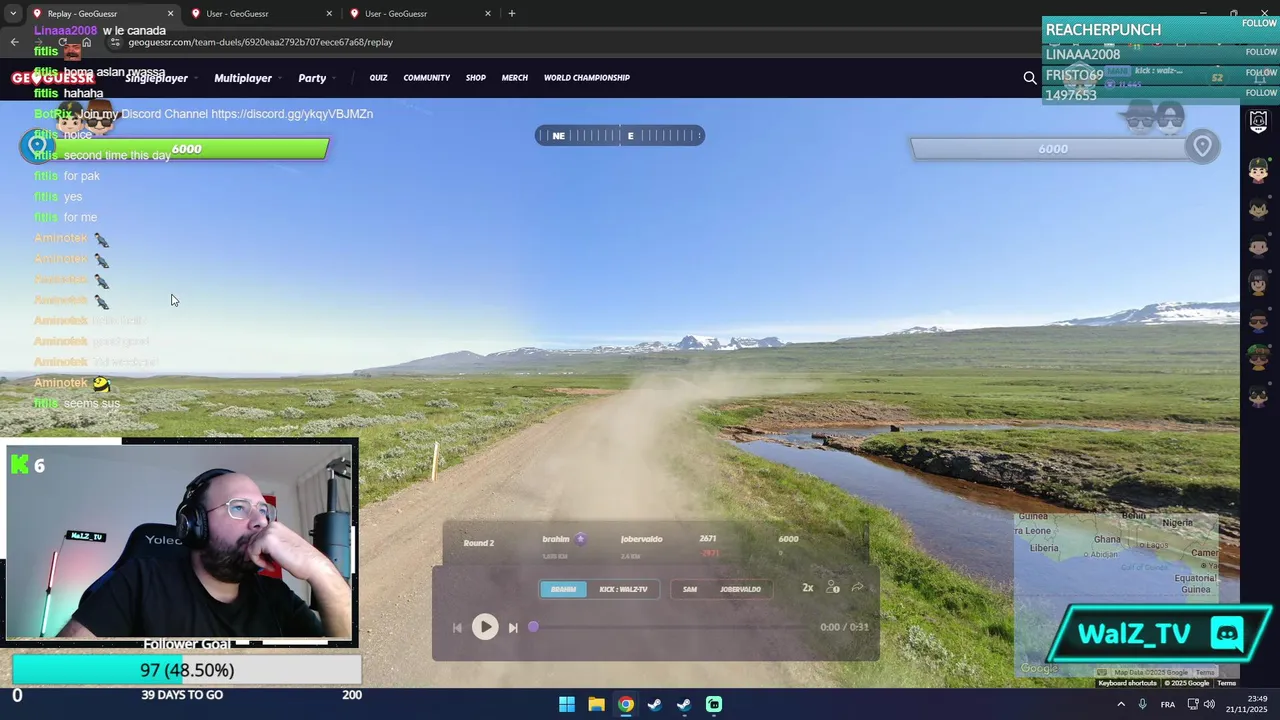Click the GeoGuessr logo
The width and height of the screenshot is (1280, 720).
click(52, 78)
